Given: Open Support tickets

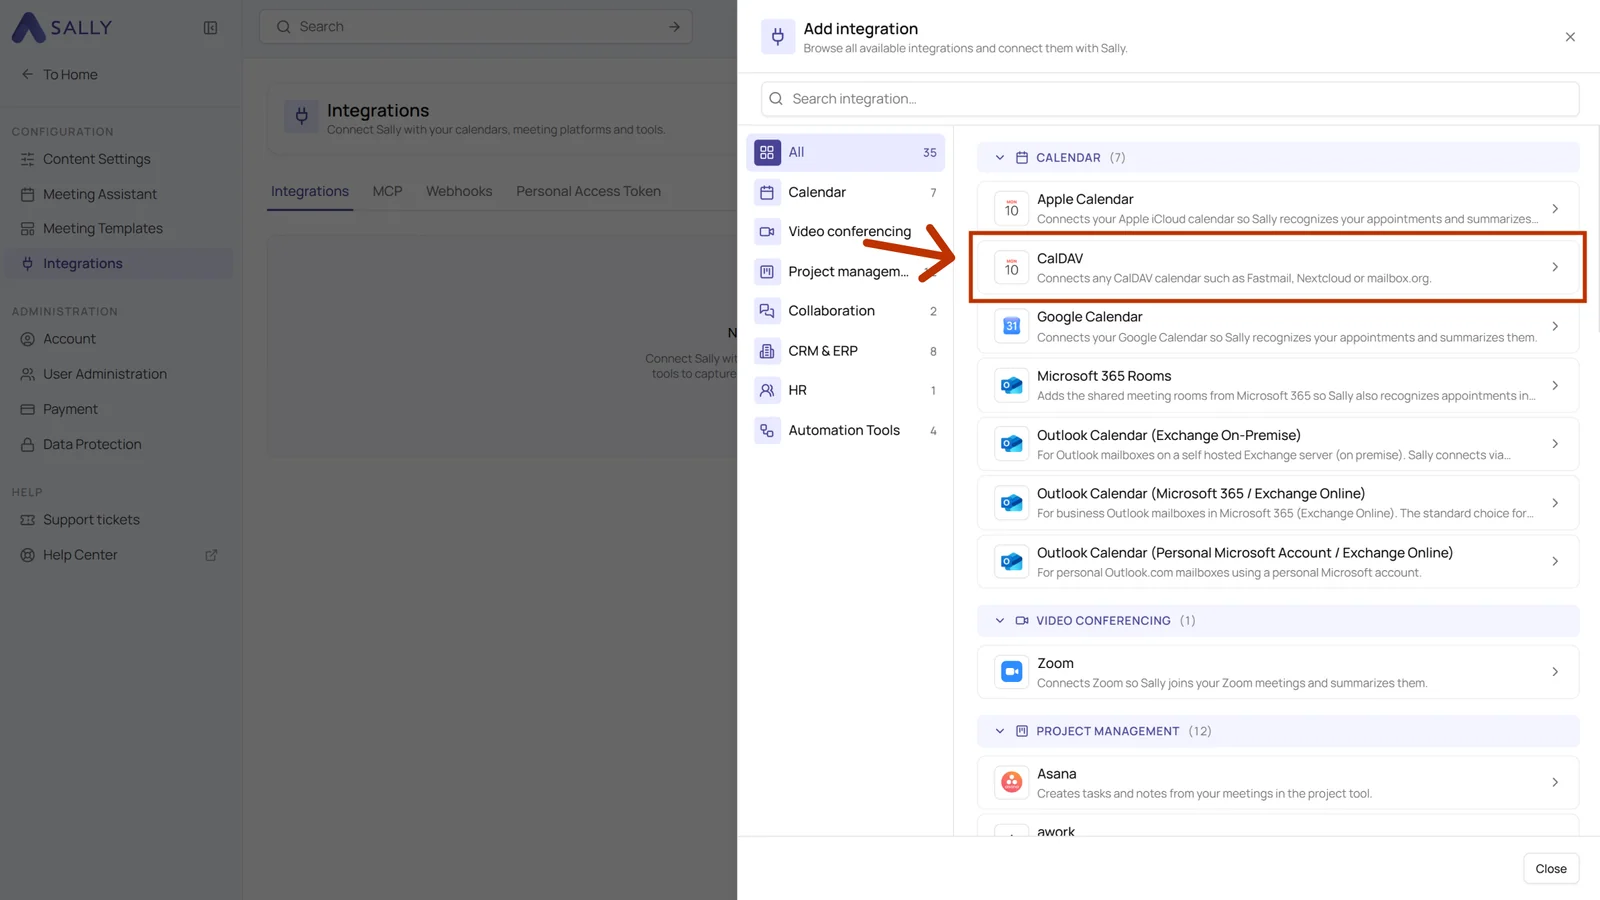Looking at the screenshot, I should click(x=120, y=520).
